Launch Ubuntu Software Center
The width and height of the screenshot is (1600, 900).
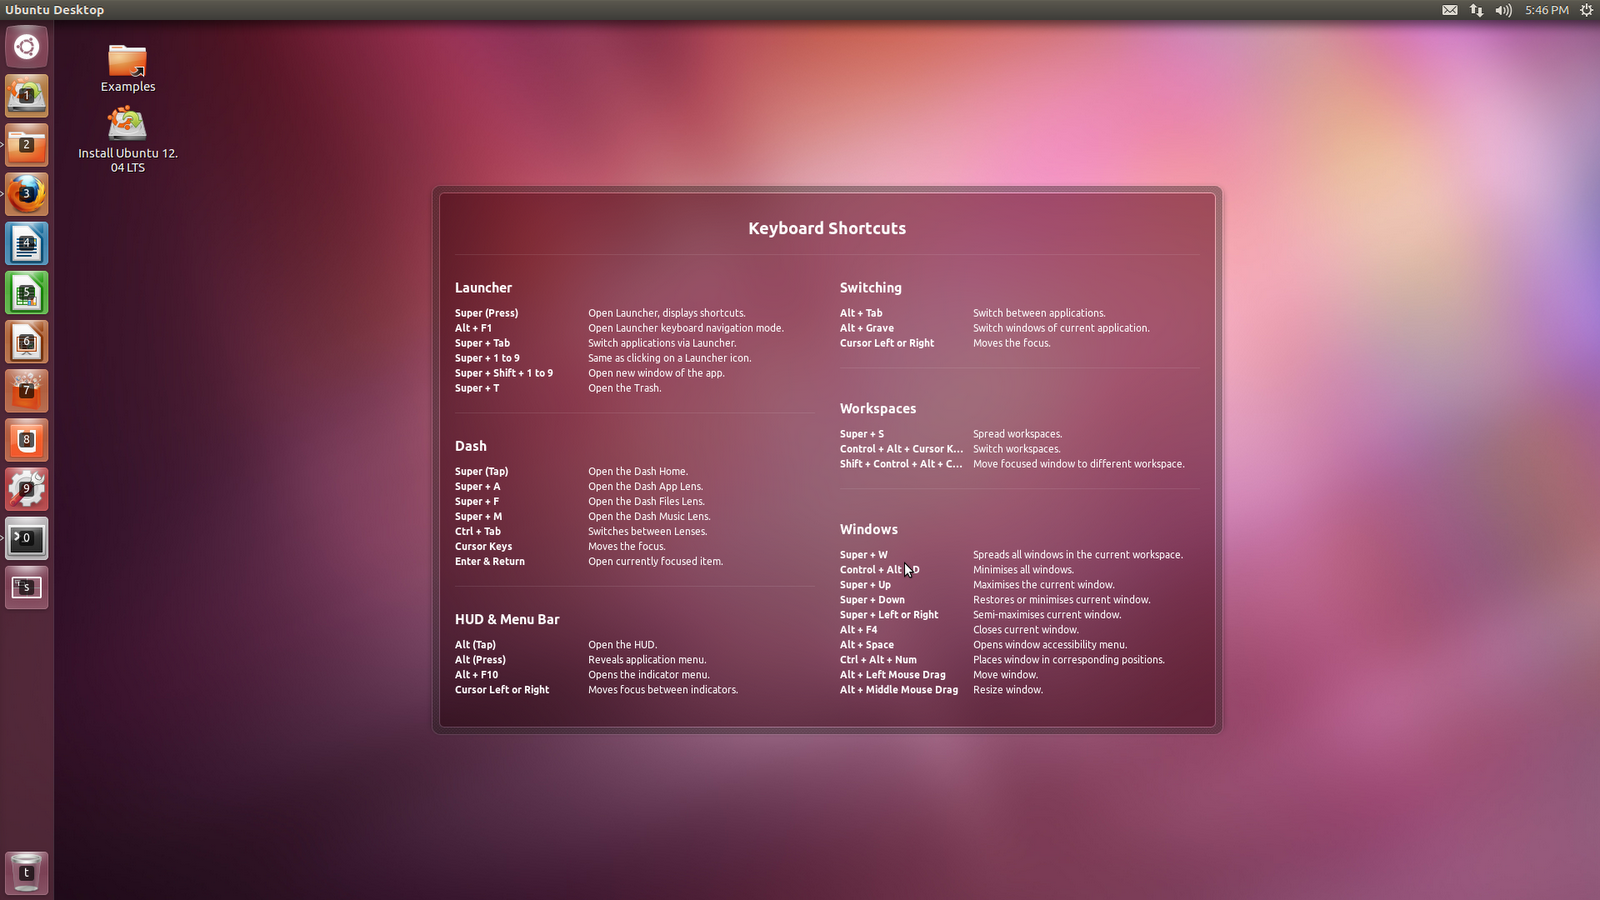pos(27,391)
